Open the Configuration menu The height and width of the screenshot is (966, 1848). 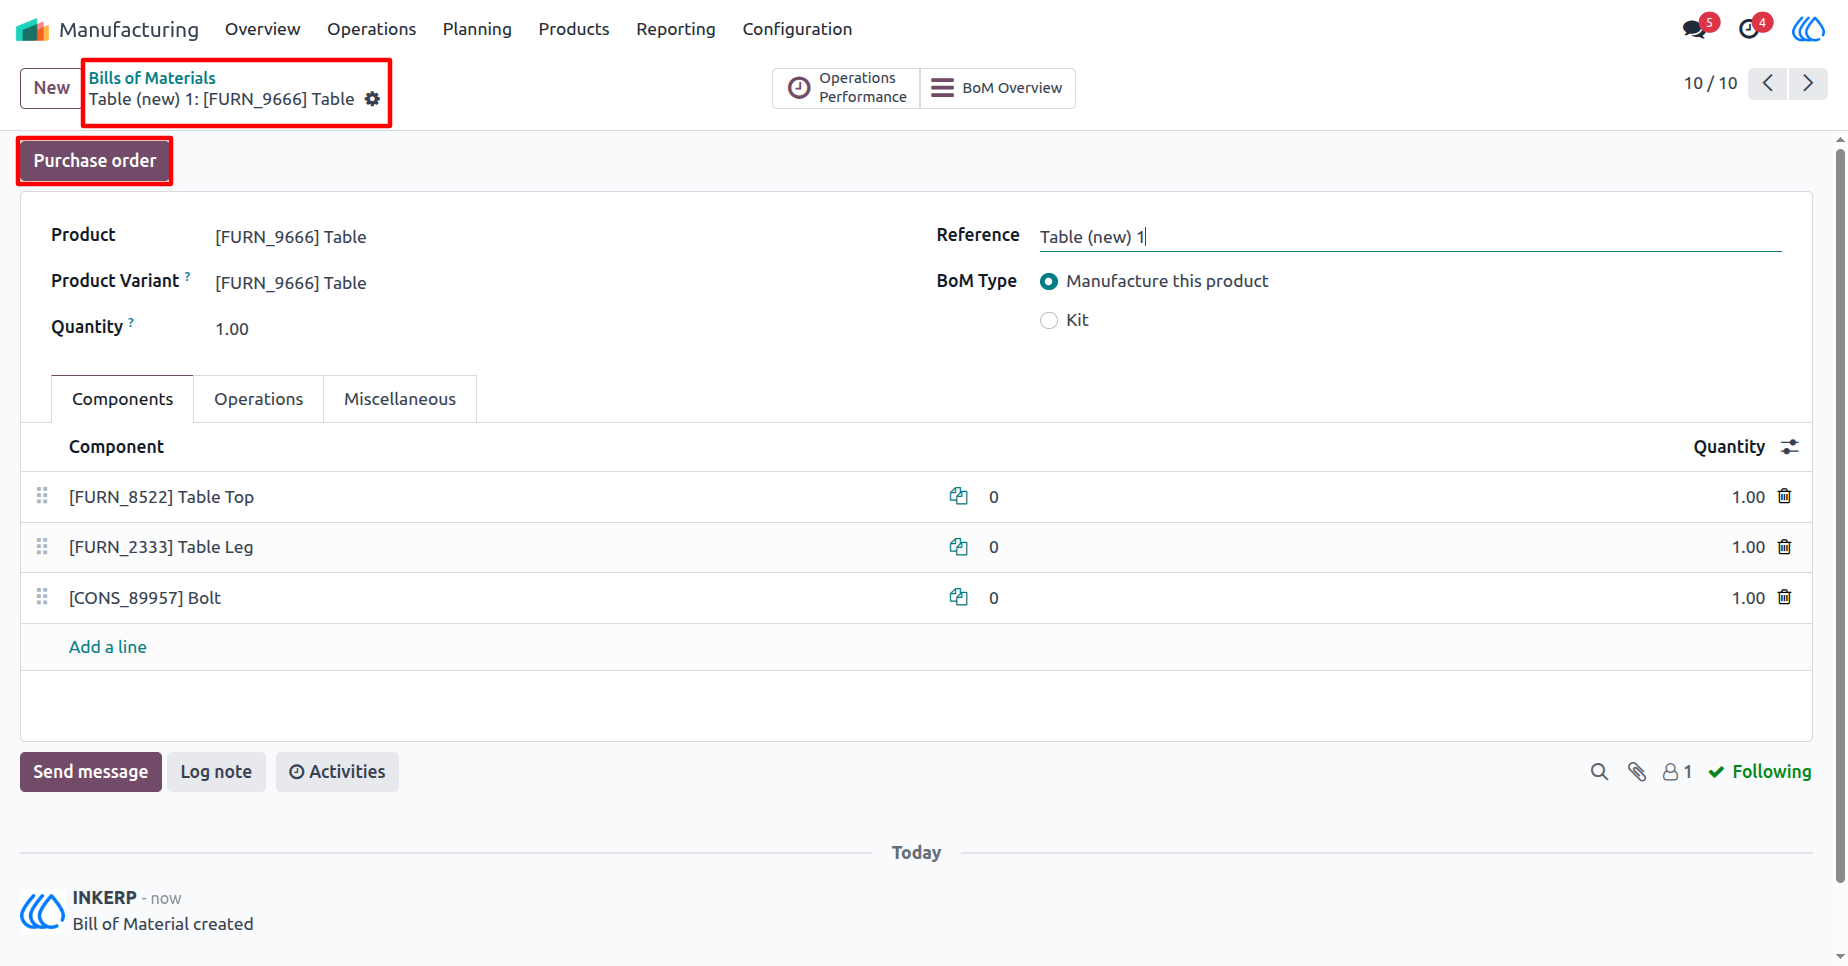(x=797, y=29)
